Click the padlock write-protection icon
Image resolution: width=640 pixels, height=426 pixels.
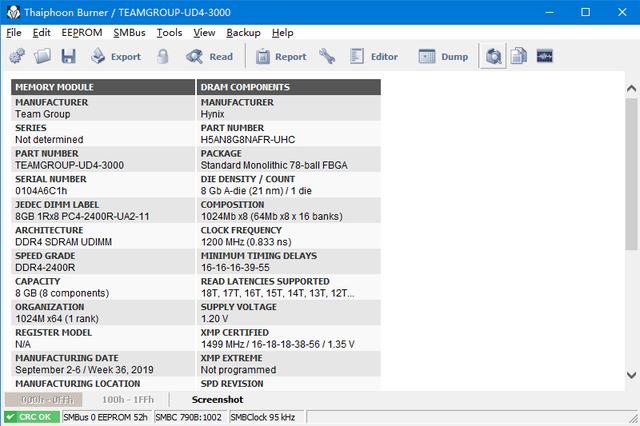[x=162, y=57]
